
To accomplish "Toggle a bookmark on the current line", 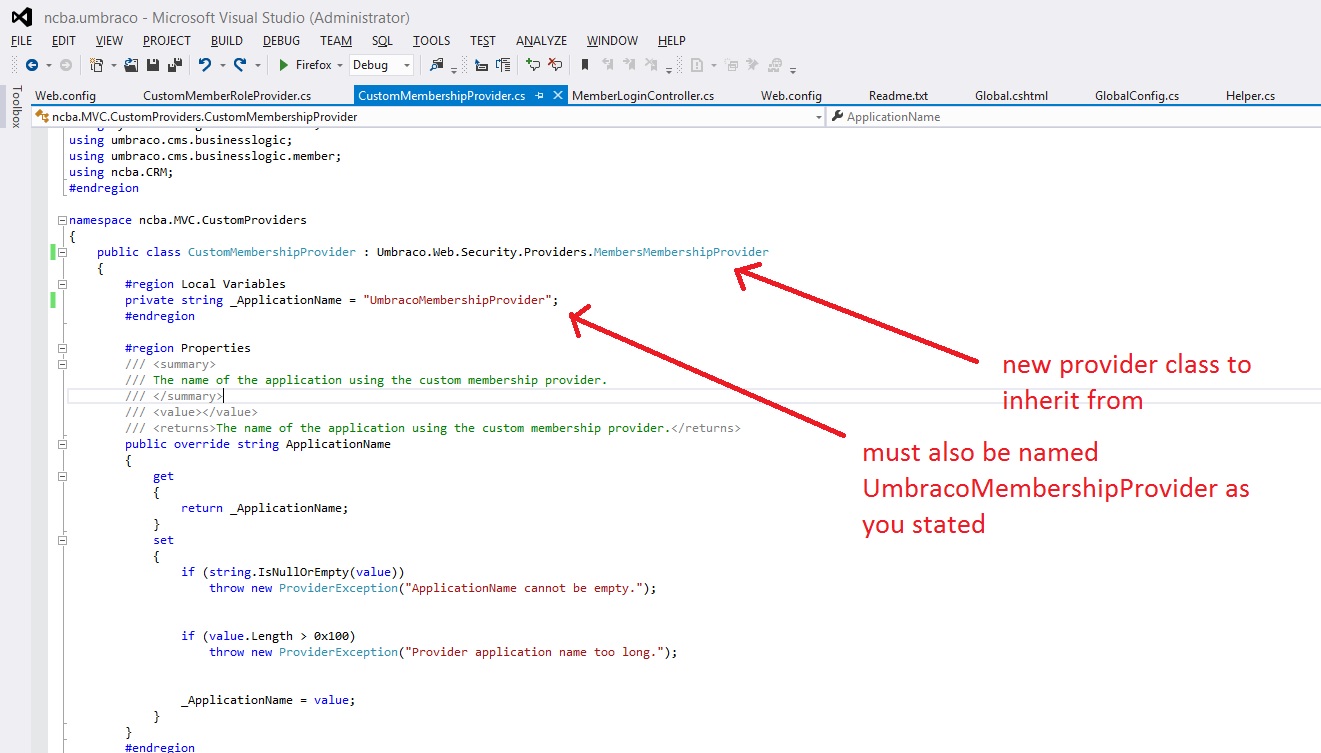I will (585, 65).
